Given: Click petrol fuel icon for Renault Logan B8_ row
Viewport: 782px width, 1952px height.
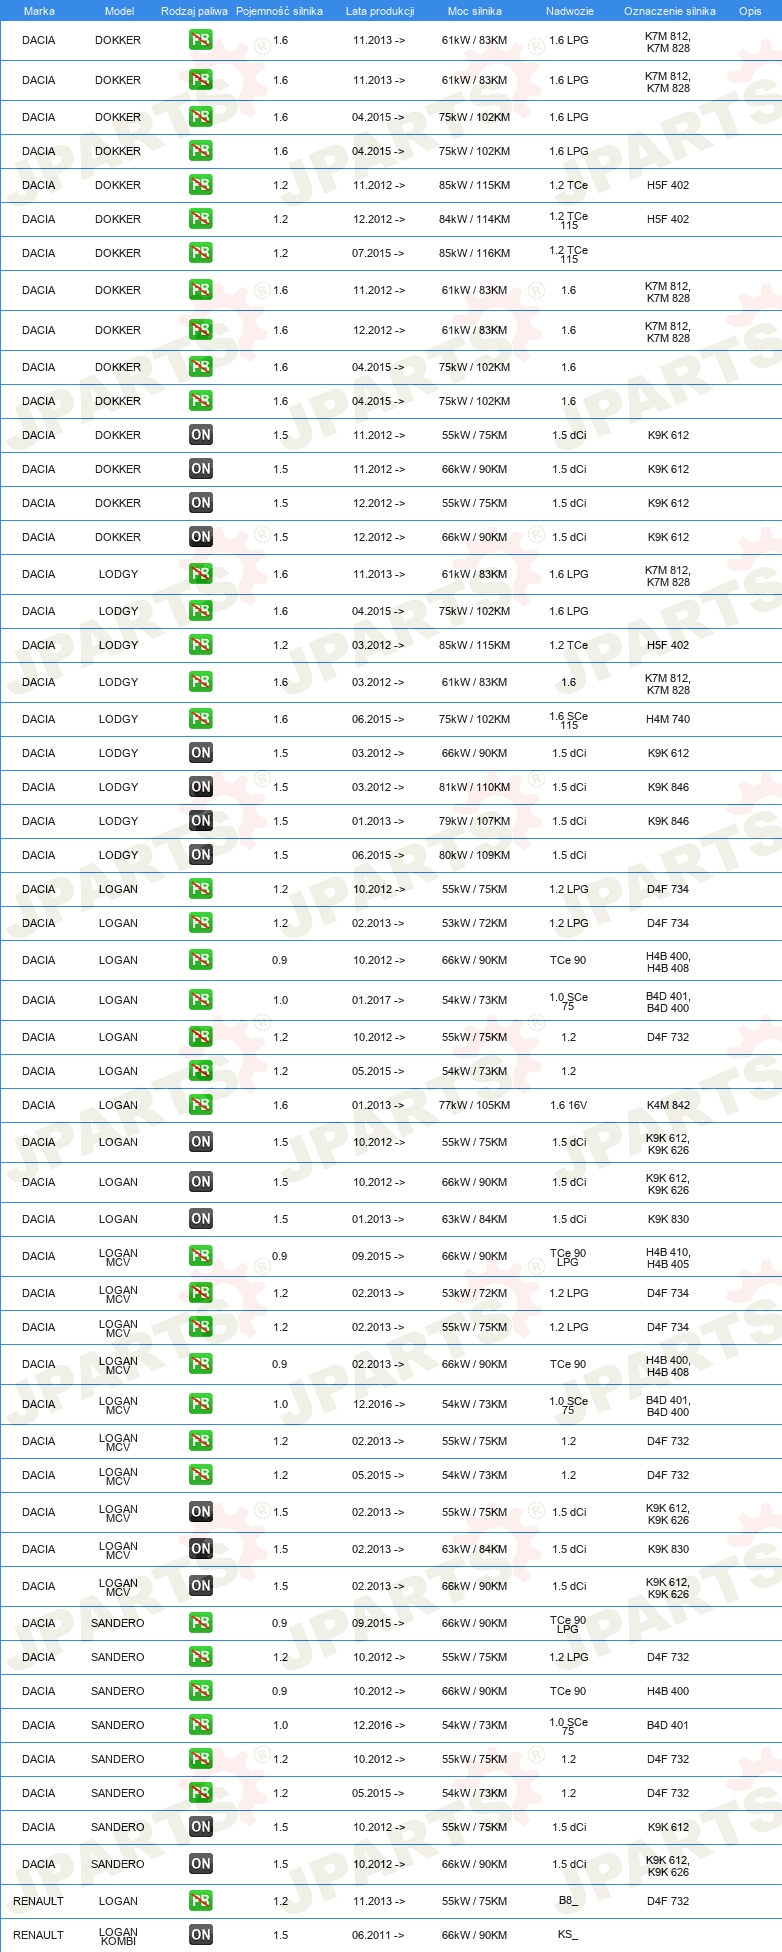Looking at the screenshot, I should pyautogui.click(x=201, y=1901).
